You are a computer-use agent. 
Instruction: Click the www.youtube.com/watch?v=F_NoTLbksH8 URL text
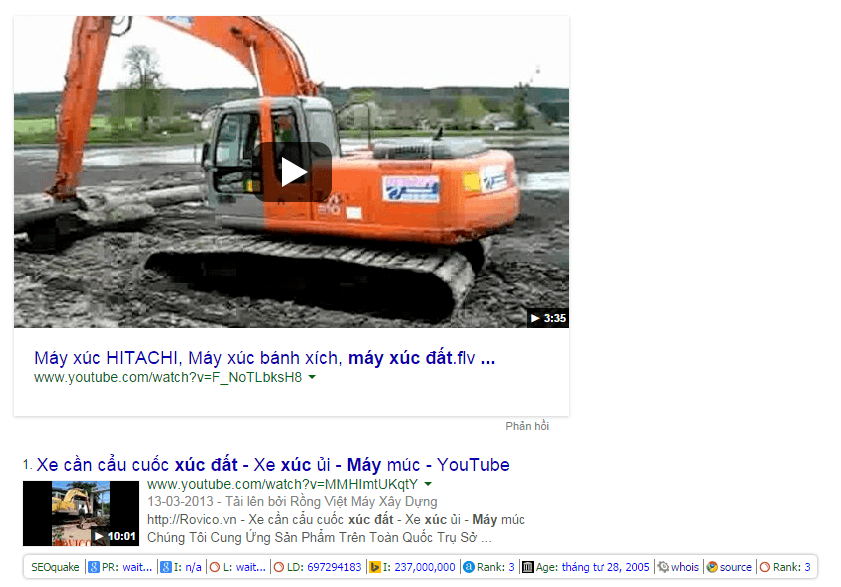point(168,377)
